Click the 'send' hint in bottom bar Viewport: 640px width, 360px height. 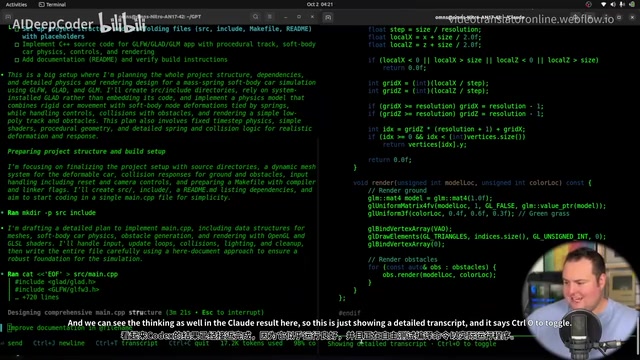click(x=15, y=343)
